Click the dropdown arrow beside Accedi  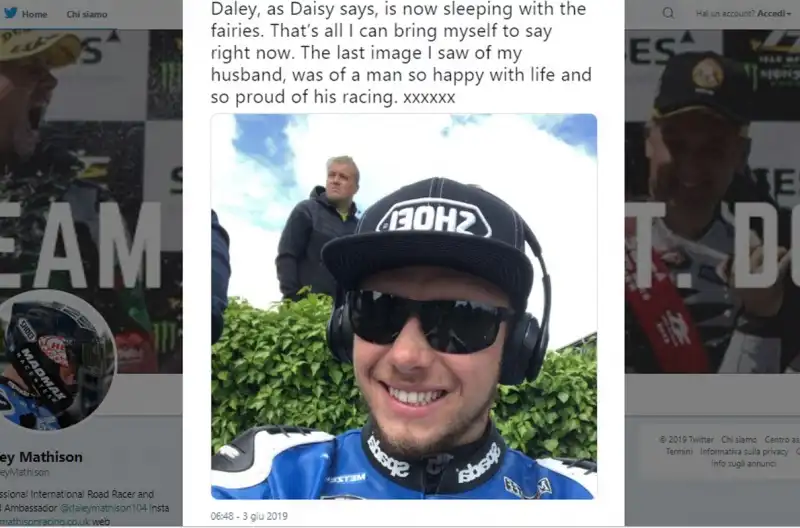pyautogui.click(x=788, y=14)
